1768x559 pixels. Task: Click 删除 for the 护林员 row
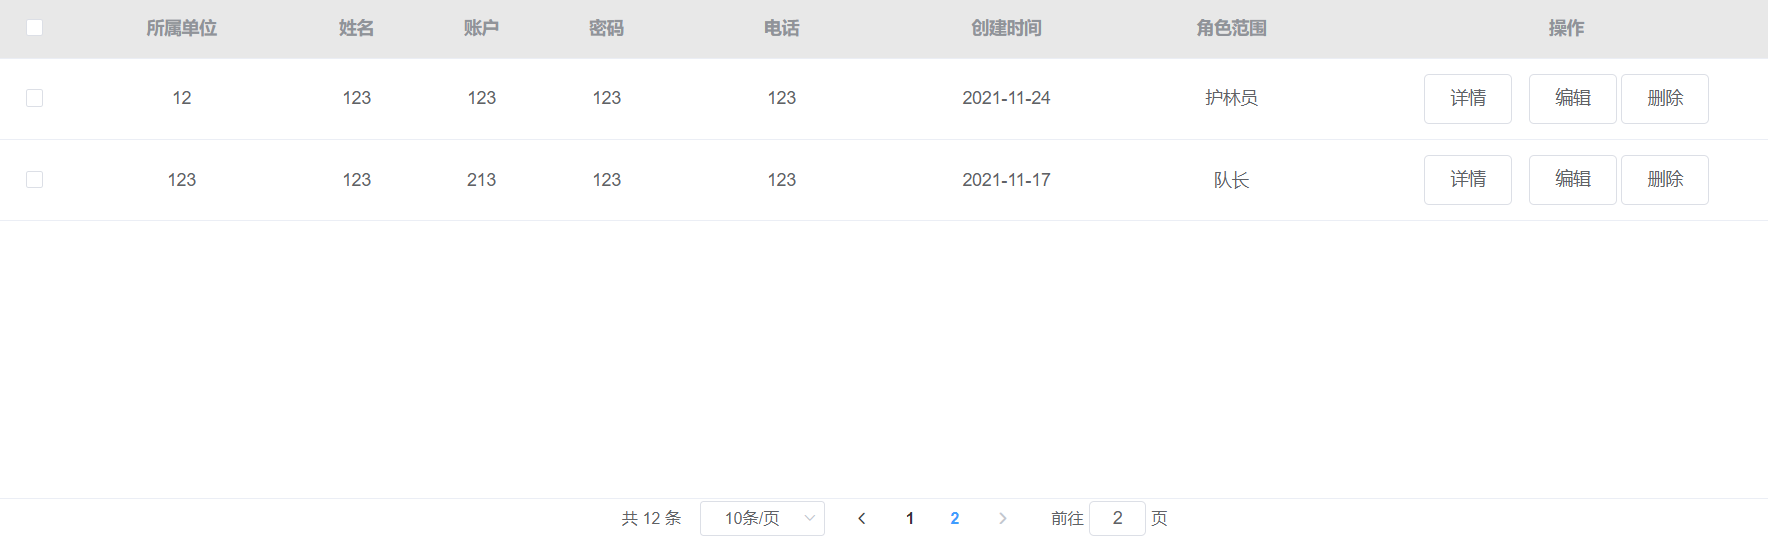pos(1664,98)
